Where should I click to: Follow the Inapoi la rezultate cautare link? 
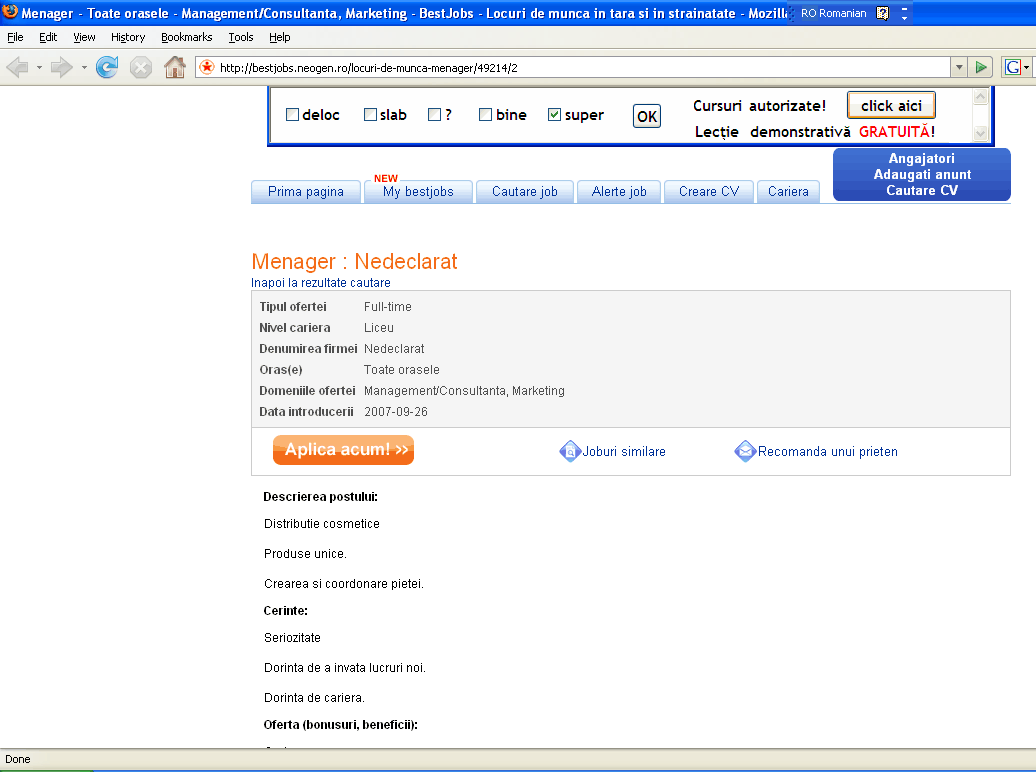(320, 283)
